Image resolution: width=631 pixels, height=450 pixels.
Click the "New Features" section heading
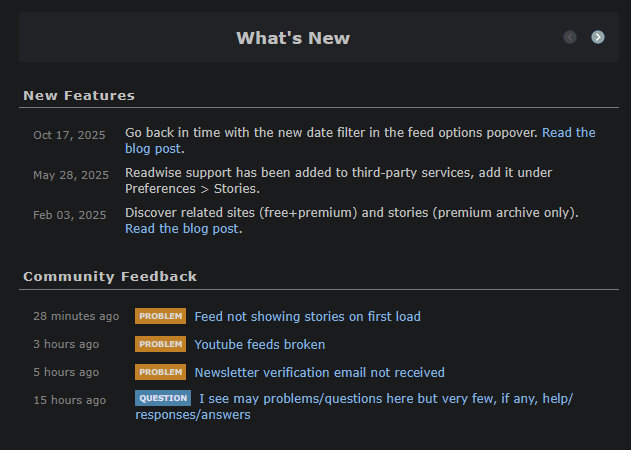pos(79,96)
